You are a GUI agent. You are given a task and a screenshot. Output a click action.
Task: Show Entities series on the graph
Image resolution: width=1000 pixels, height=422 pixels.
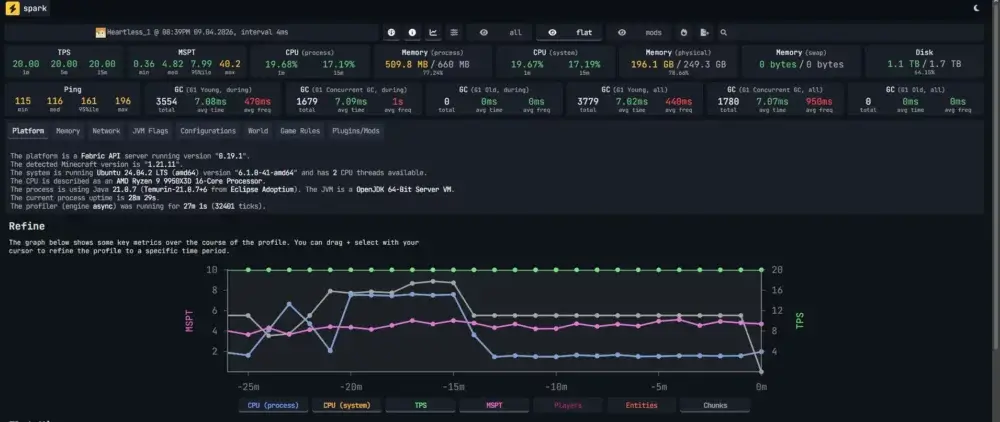(x=641, y=405)
